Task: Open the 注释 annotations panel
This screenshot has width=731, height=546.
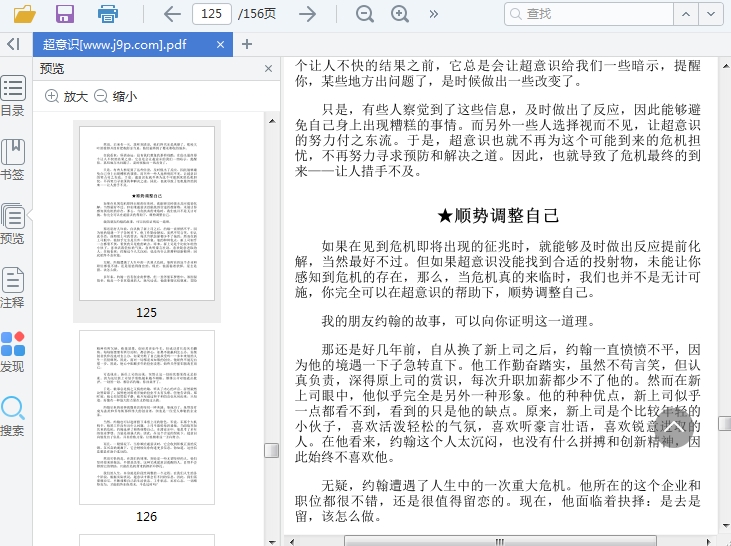Action: [x=13, y=288]
